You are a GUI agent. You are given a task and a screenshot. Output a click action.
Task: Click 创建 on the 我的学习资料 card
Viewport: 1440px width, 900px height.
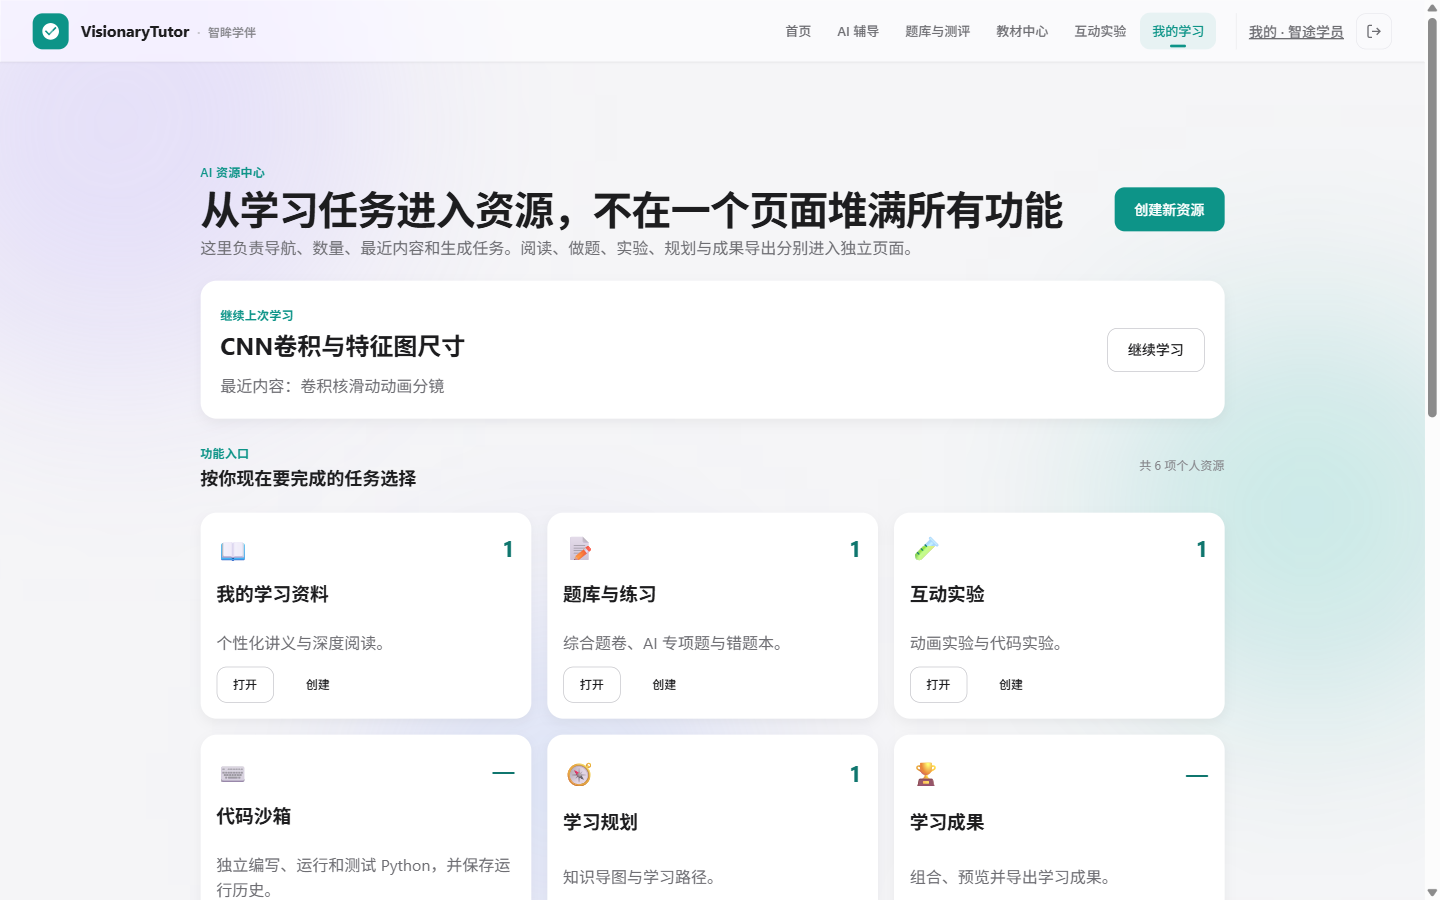[318, 685]
